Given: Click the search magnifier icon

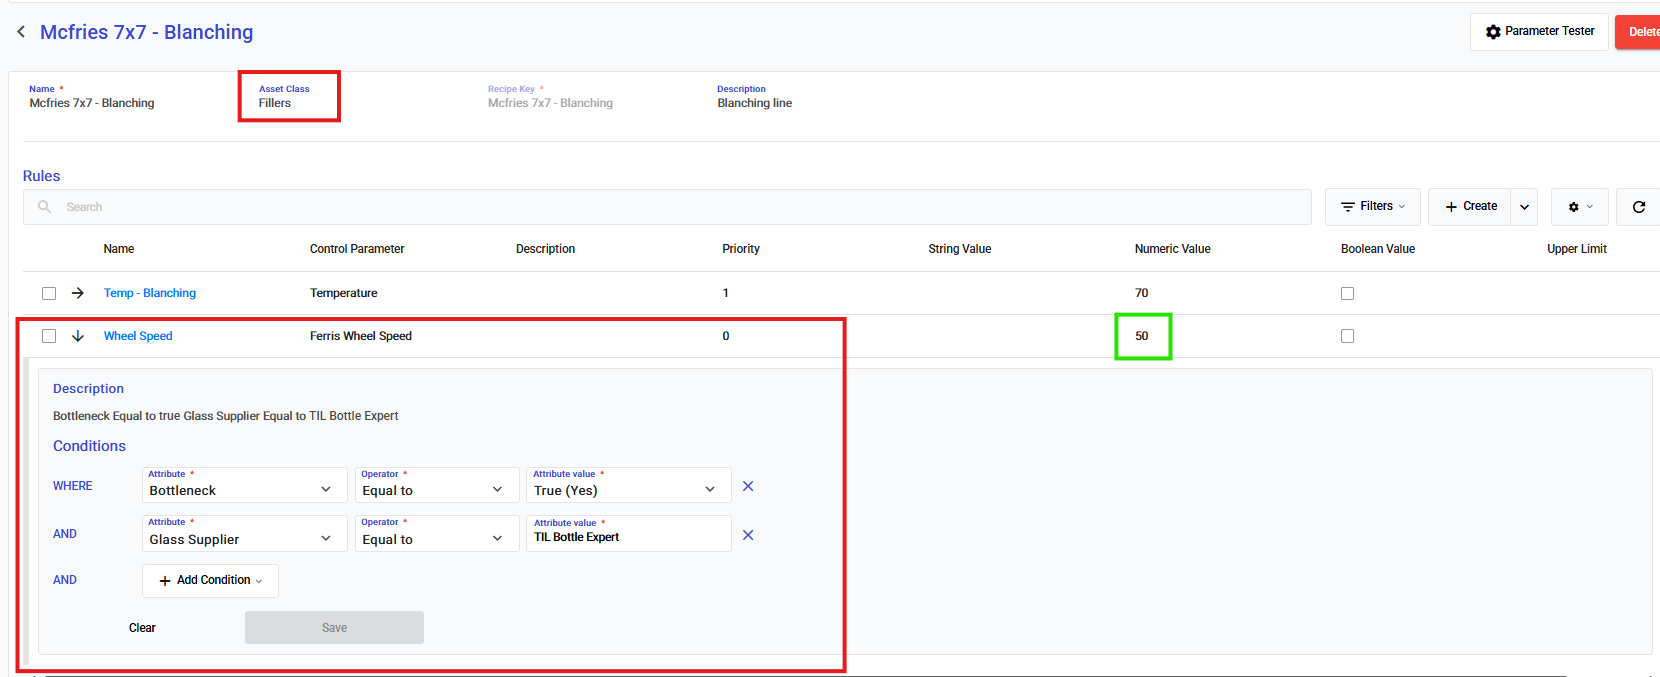Looking at the screenshot, I should 45,207.
